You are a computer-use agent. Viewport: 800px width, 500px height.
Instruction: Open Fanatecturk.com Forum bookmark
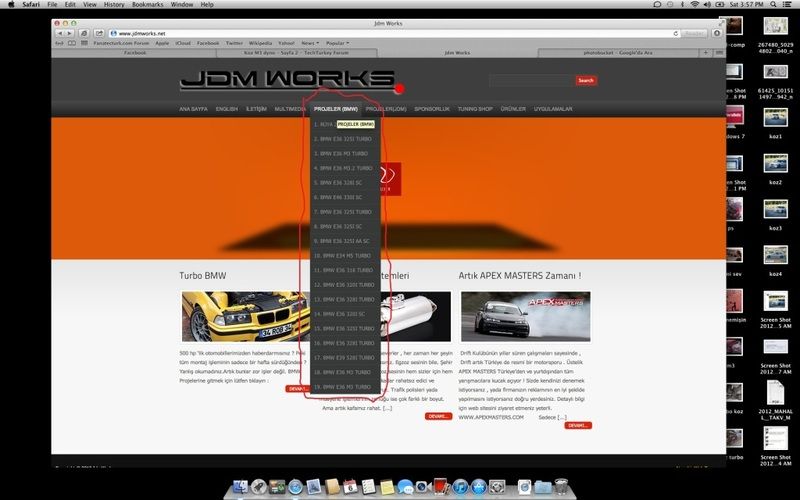[121, 43]
